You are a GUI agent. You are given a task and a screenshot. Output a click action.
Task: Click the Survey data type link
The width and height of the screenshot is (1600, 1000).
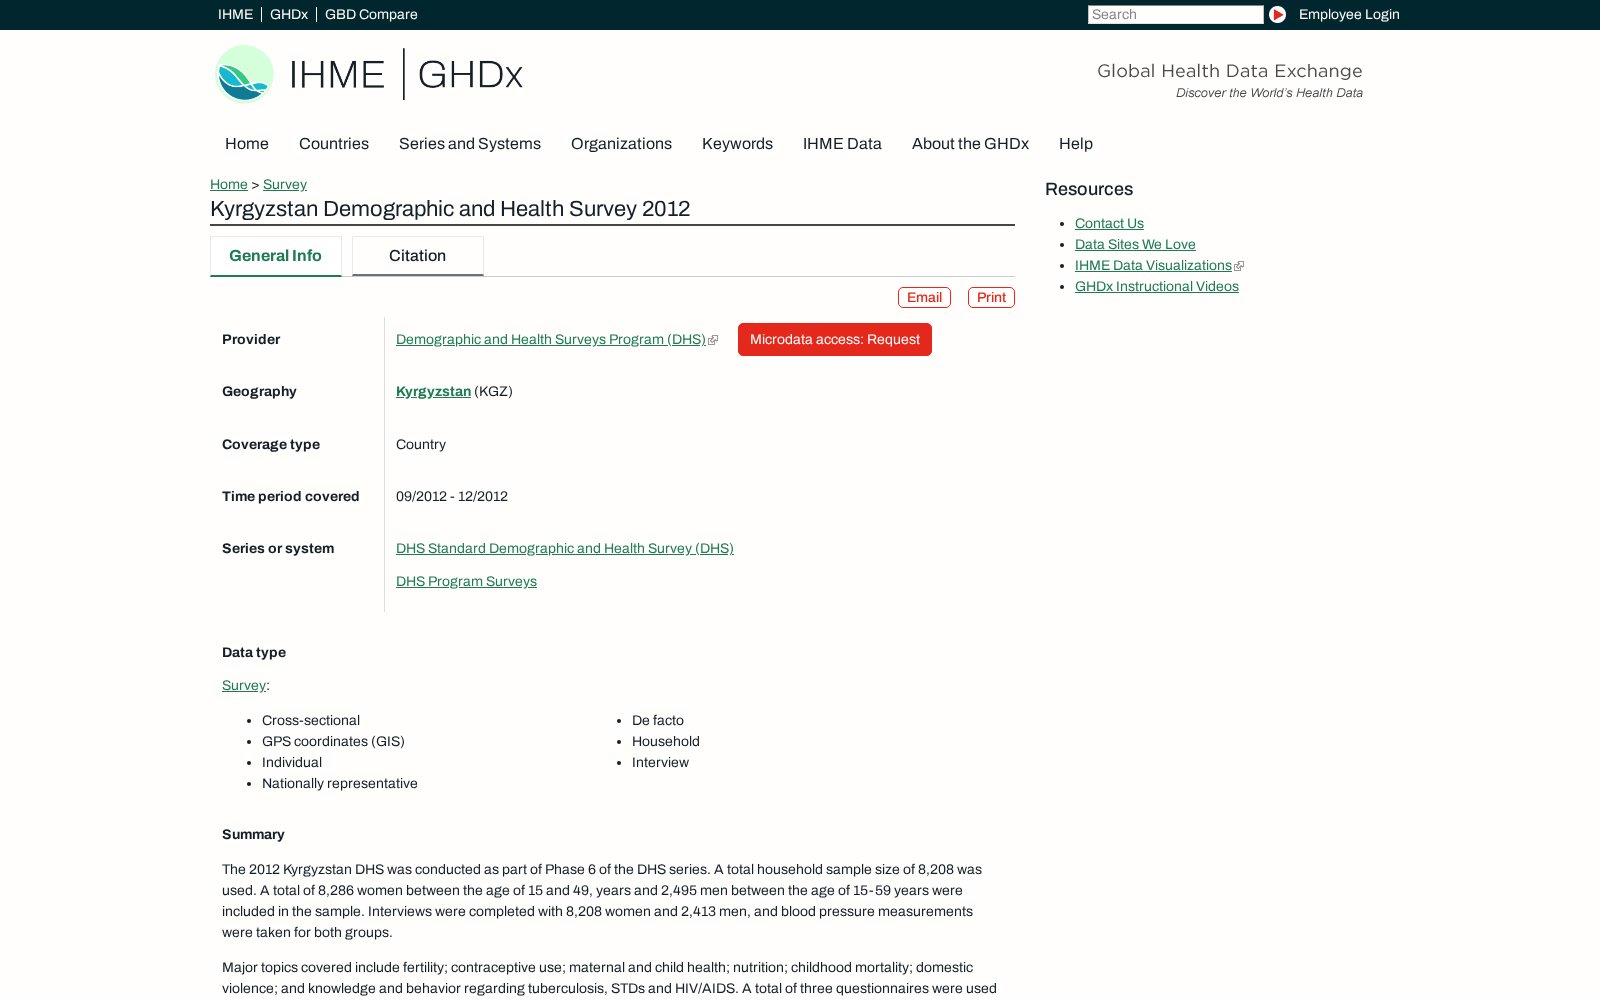pos(244,686)
